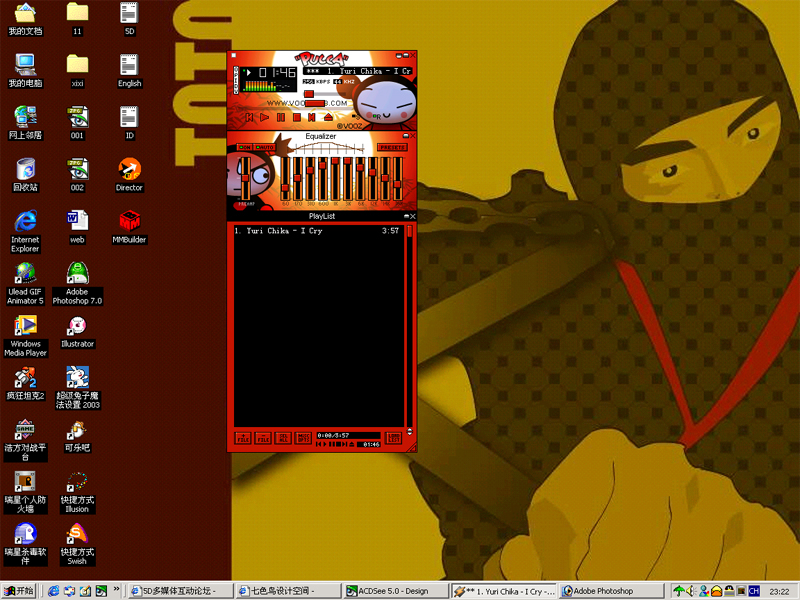Click the scrolling song title display

pyautogui.click(x=357, y=71)
